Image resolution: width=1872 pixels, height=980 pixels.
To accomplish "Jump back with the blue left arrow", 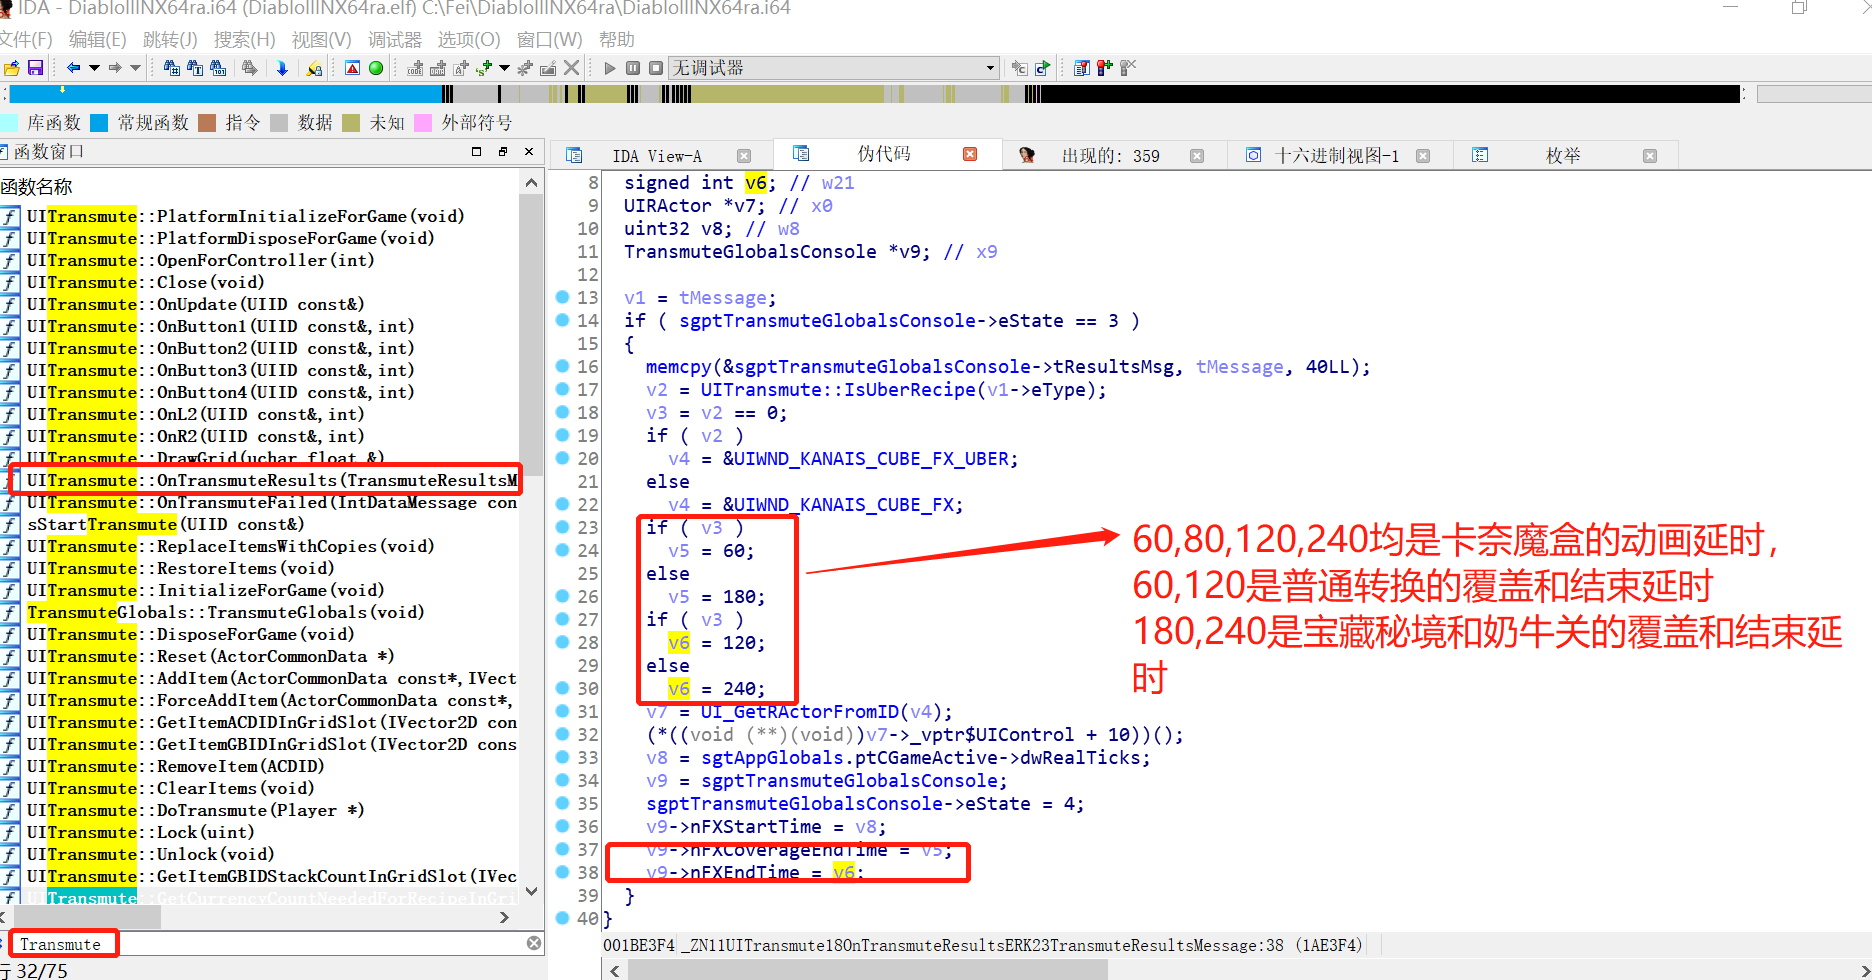I will [x=73, y=68].
